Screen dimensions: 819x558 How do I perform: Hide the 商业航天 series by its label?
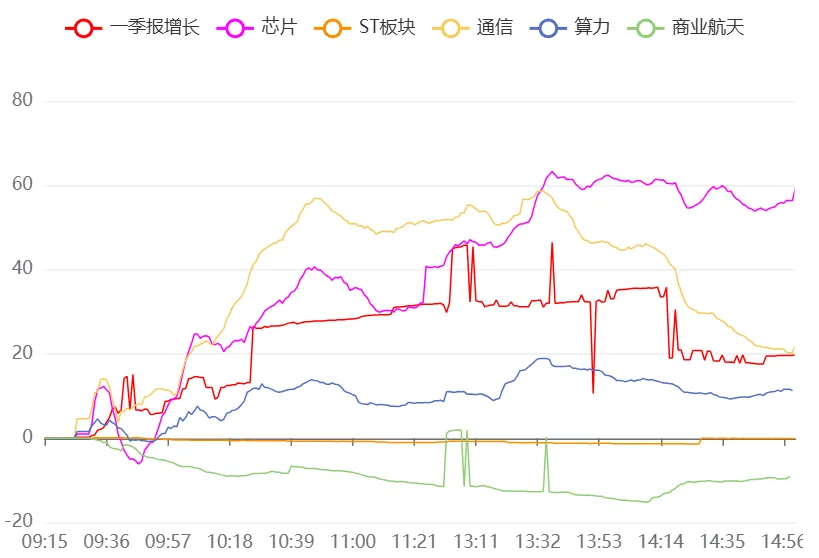pyautogui.click(x=708, y=27)
